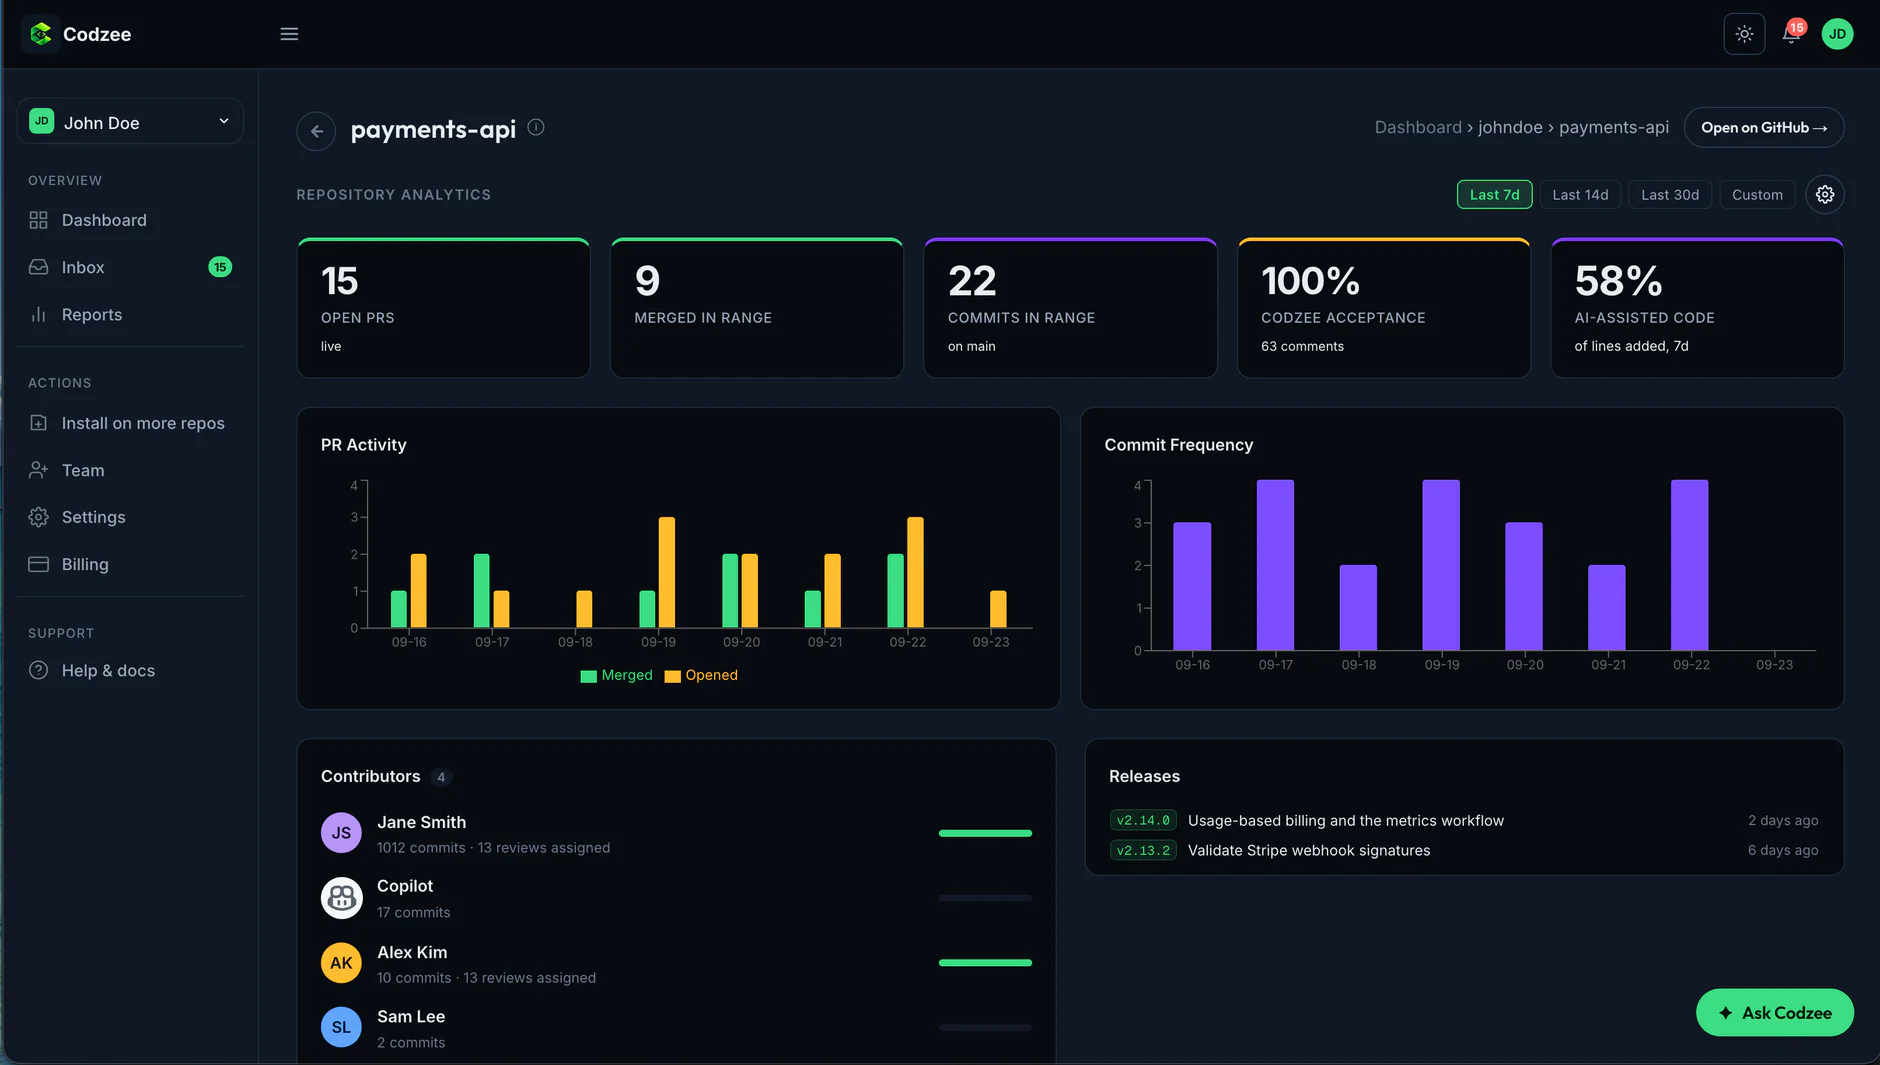The height and width of the screenshot is (1065, 1880).
Task: Click the 9 Merged in Range card
Action: tap(757, 308)
